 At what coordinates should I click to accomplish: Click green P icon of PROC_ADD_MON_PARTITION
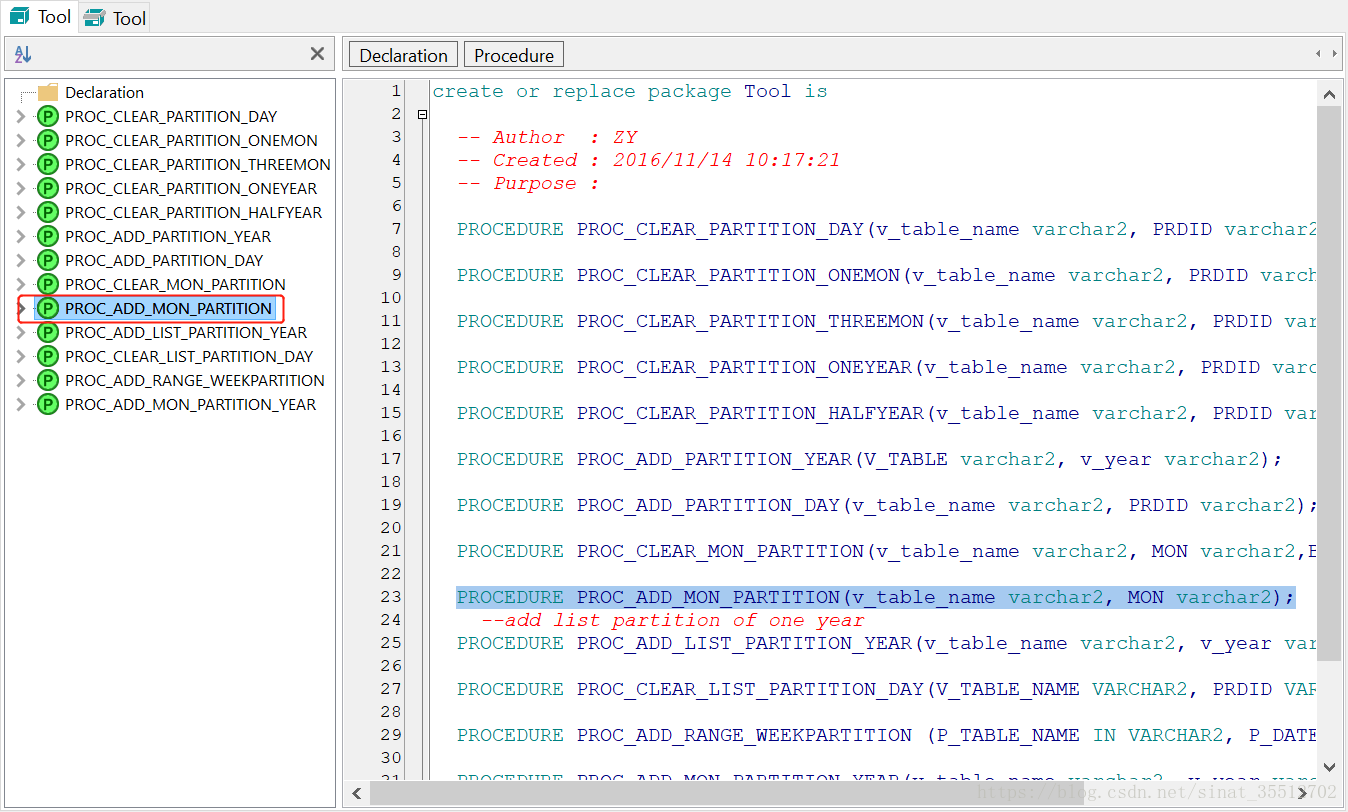(x=47, y=308)
